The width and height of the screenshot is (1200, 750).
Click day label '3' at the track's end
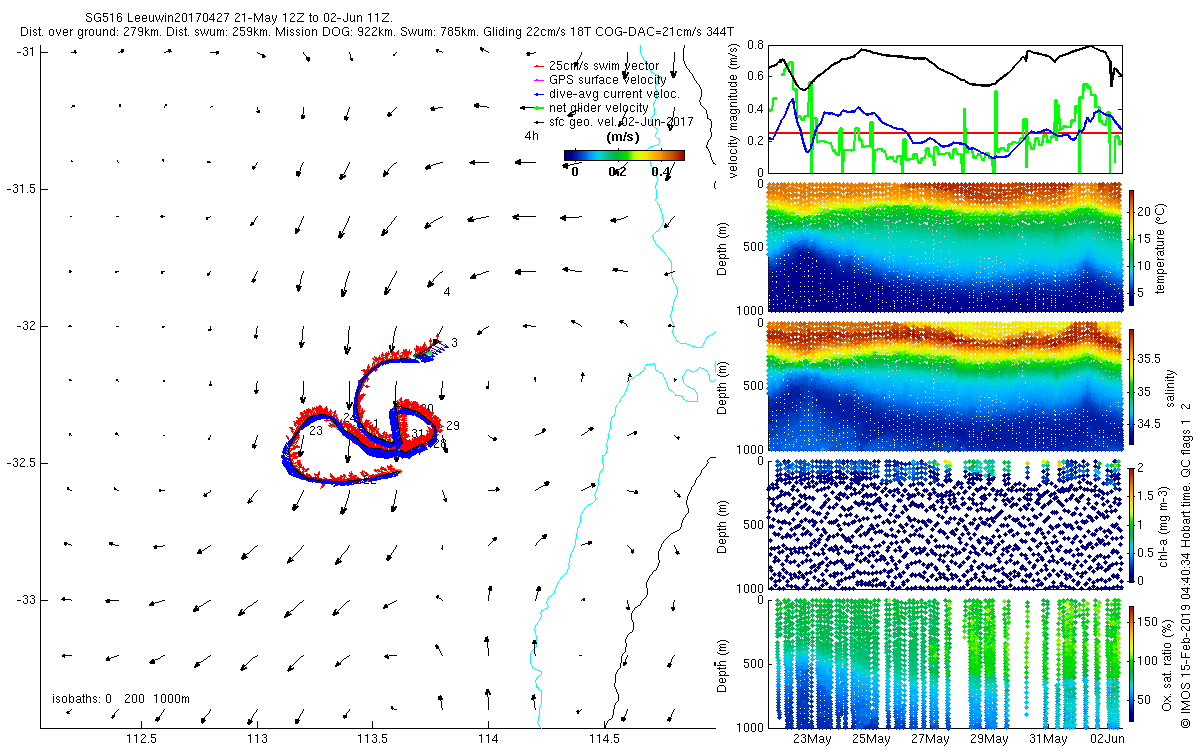(x=454, y=343)
